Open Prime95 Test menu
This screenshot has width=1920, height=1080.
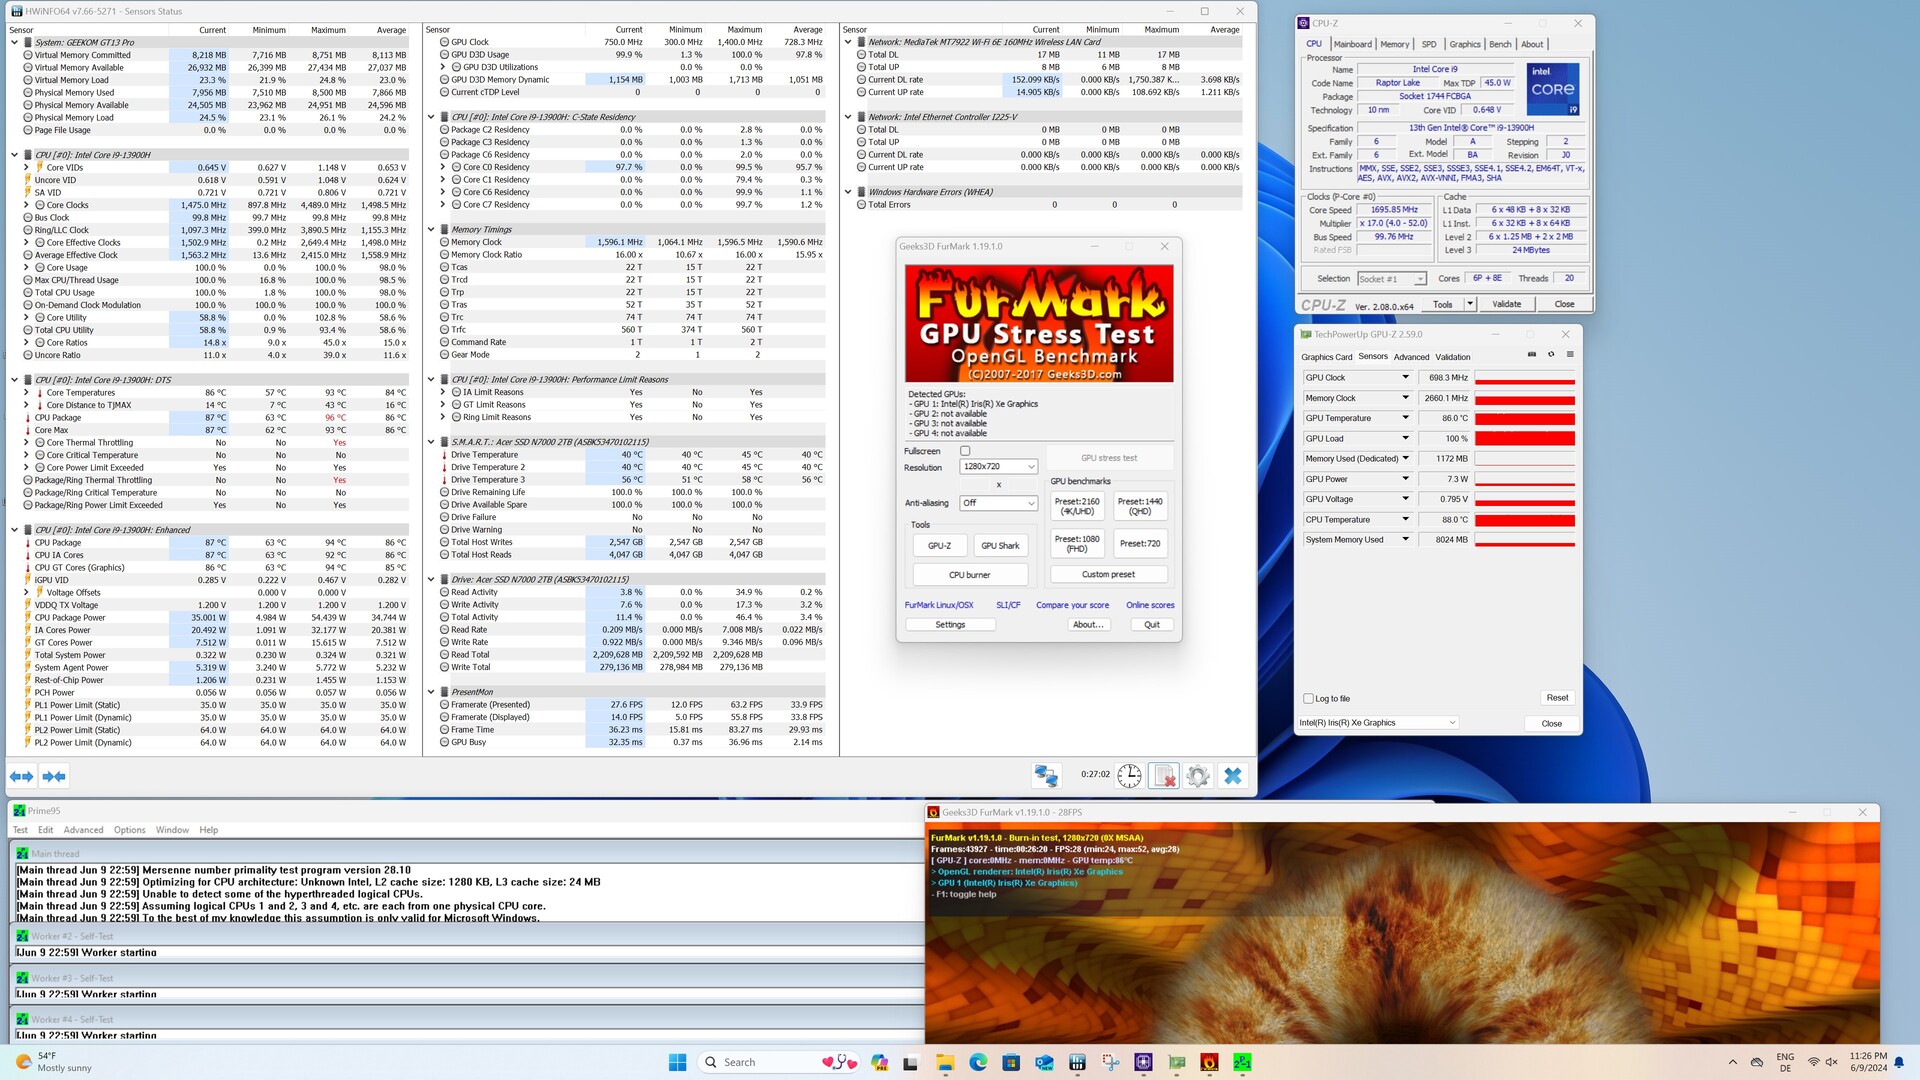[20, 830]
